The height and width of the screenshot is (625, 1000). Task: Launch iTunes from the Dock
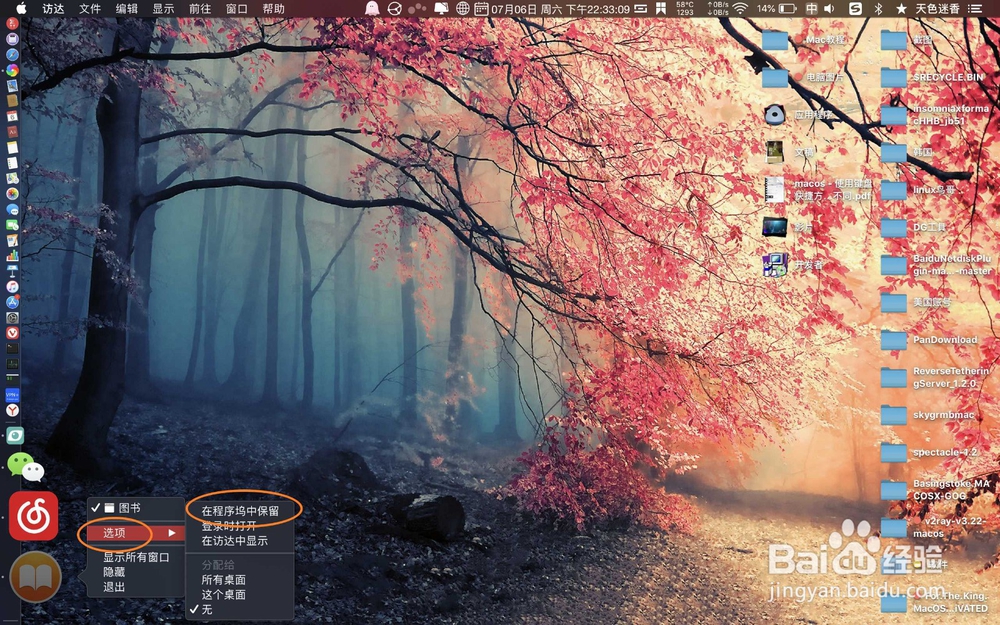(12, 286)
